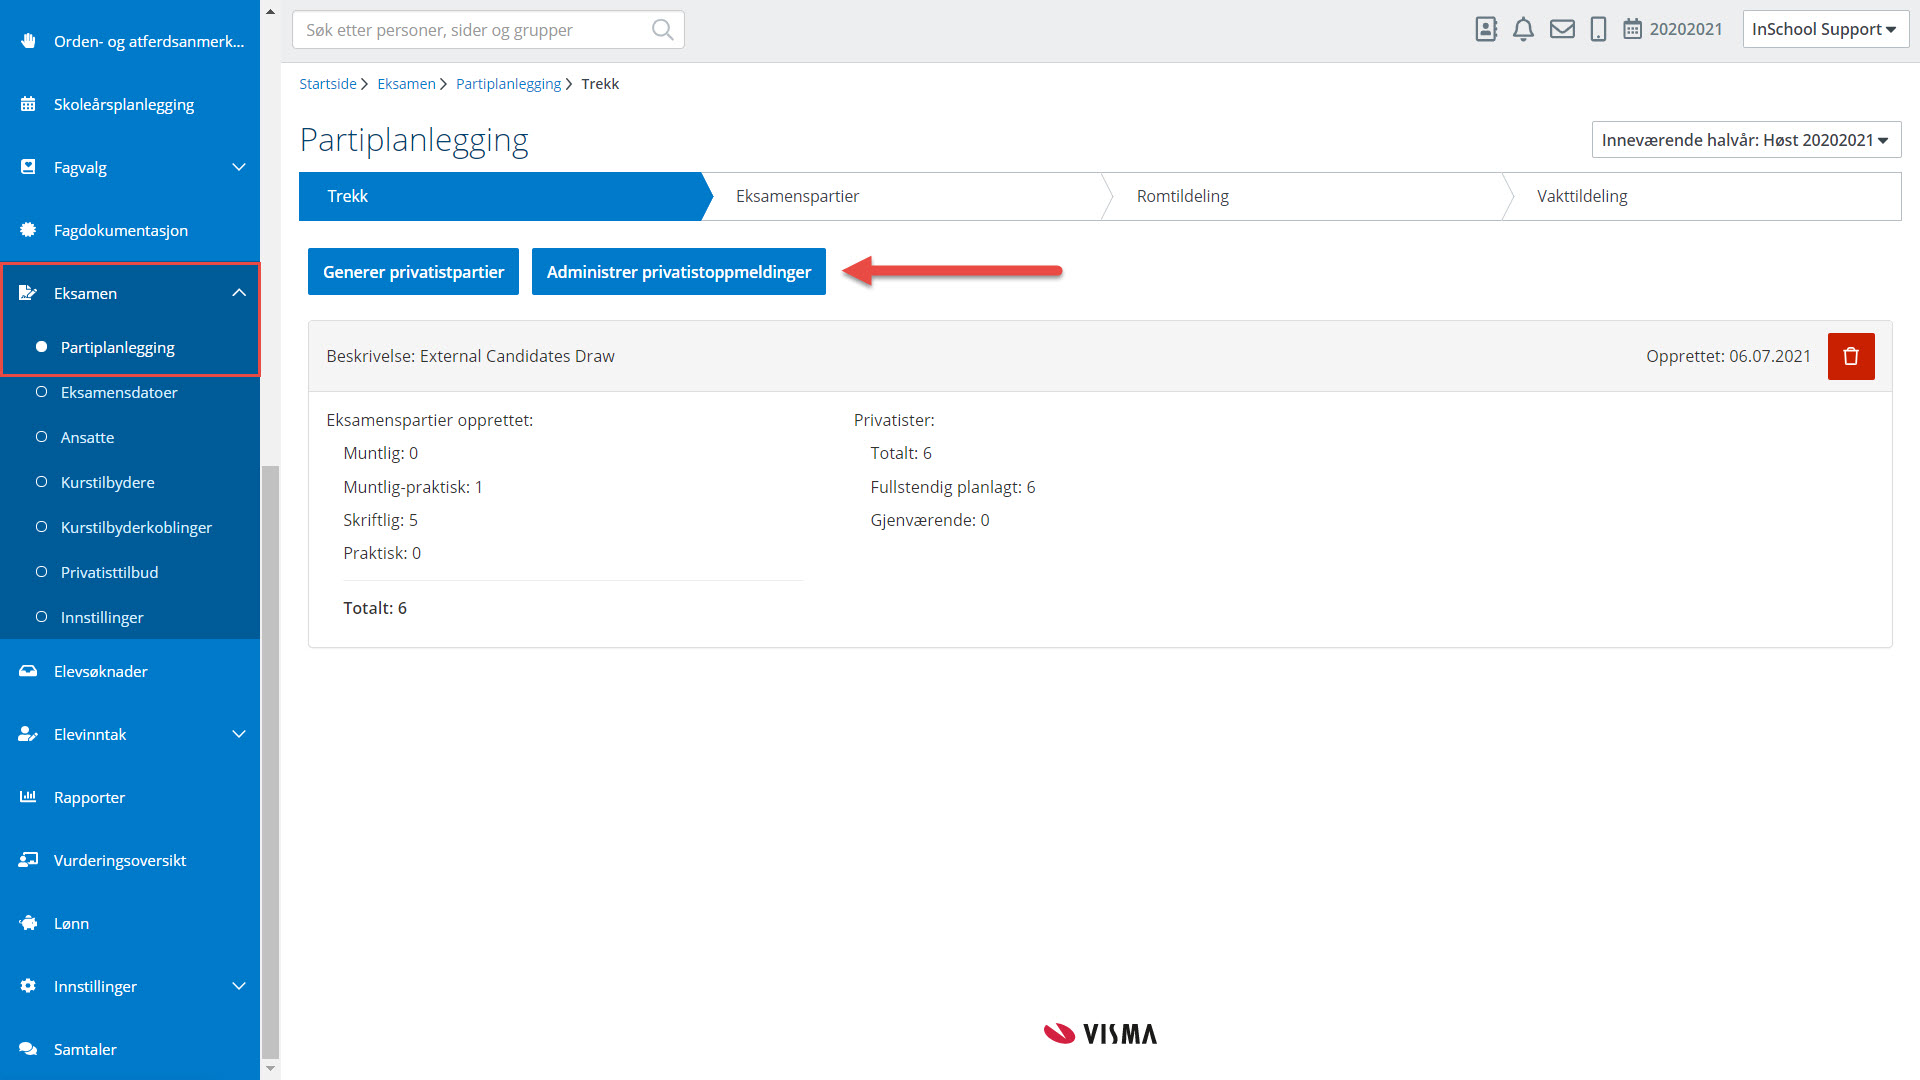Switch to the Romtildeling step tab
This screenshot has width=1920, height=1080.
point(1305,196)
